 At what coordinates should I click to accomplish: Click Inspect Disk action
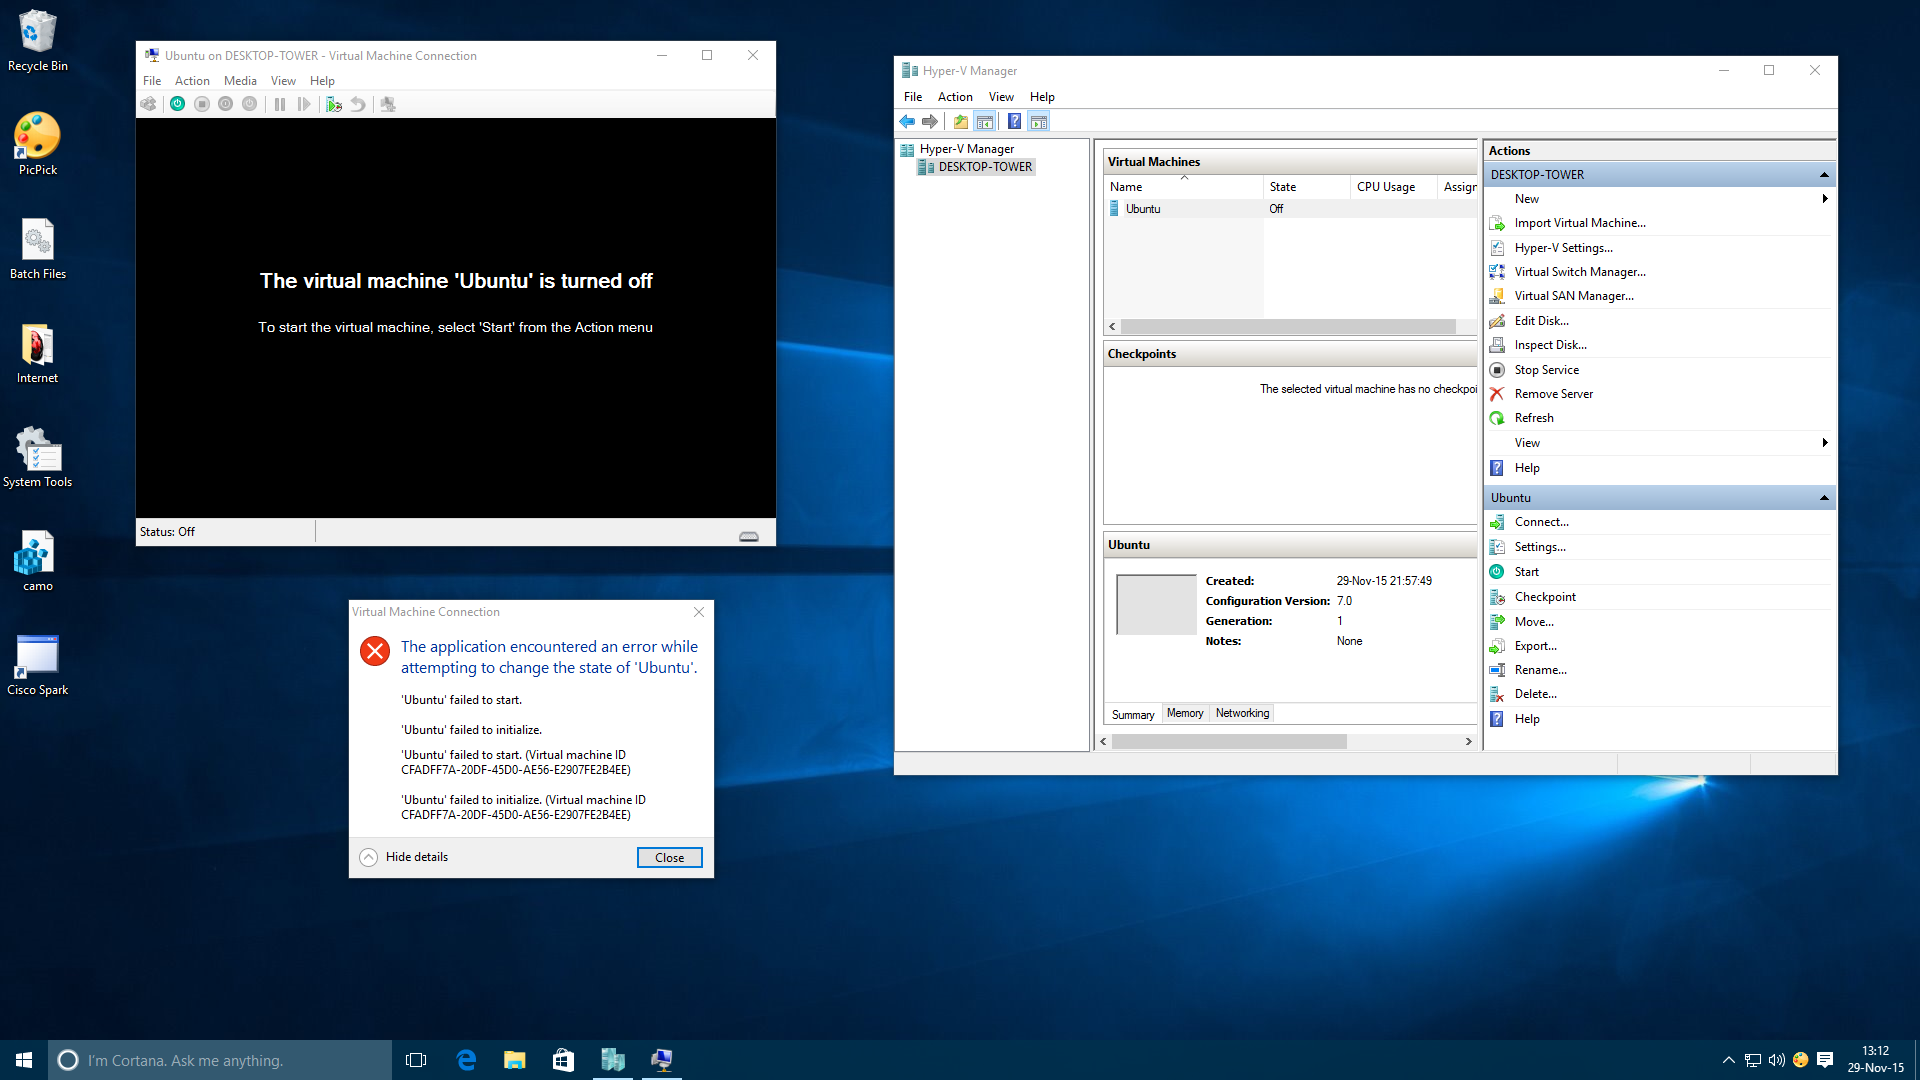point(1550,345)
